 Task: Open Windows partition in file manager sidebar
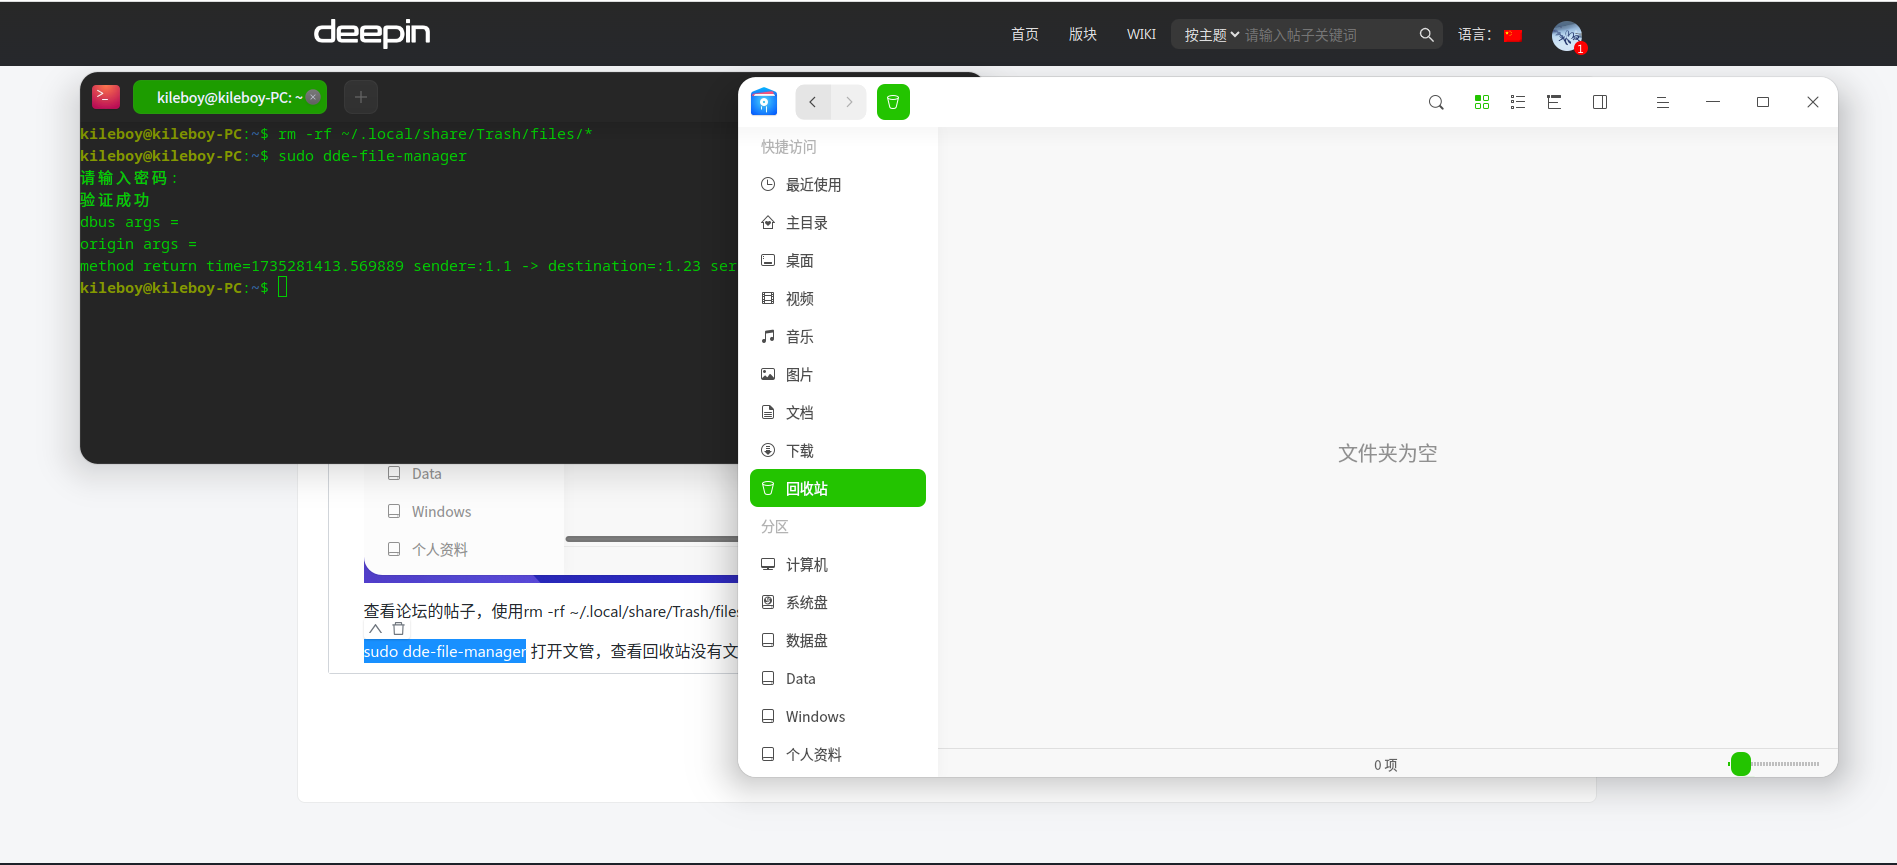tap(838, 716)
